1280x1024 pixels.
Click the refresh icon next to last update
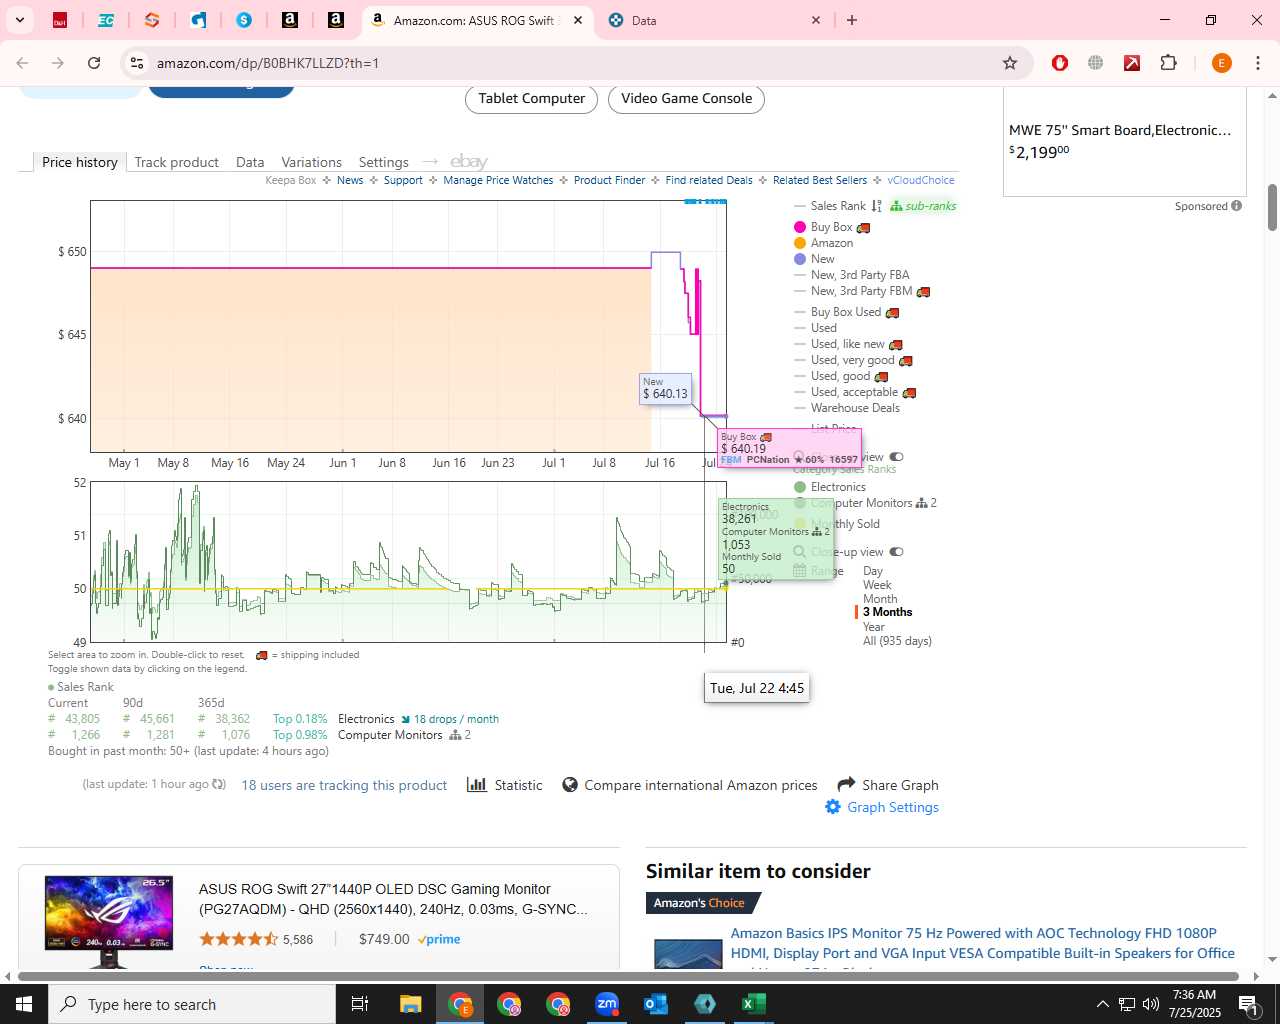pyautogui.click(x=219, y=784)
